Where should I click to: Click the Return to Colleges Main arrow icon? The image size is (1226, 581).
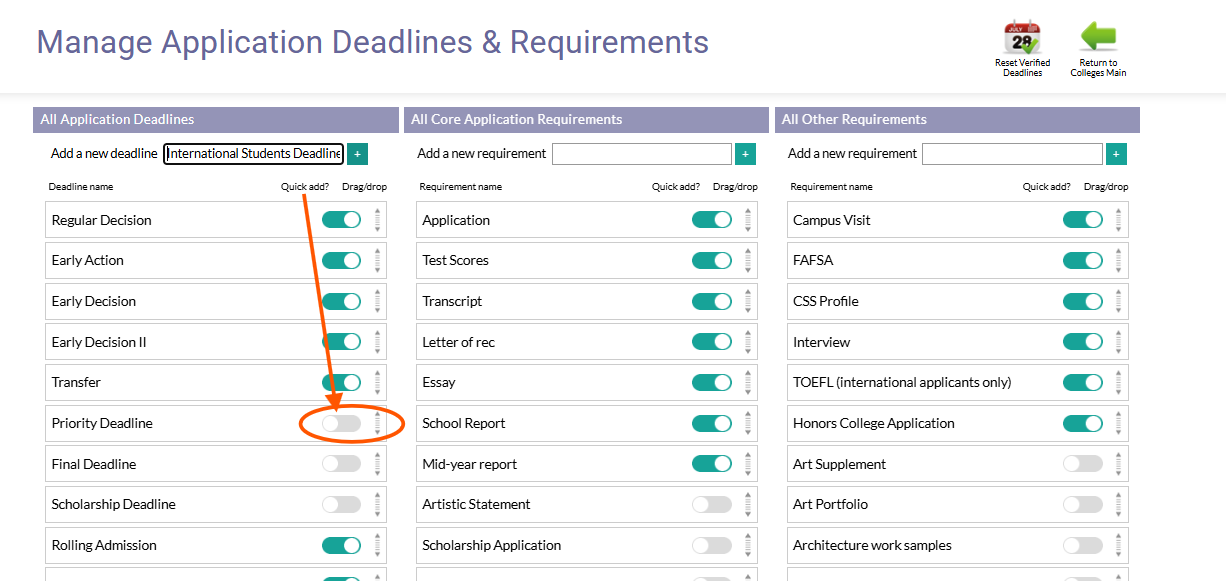[1098, 37]
